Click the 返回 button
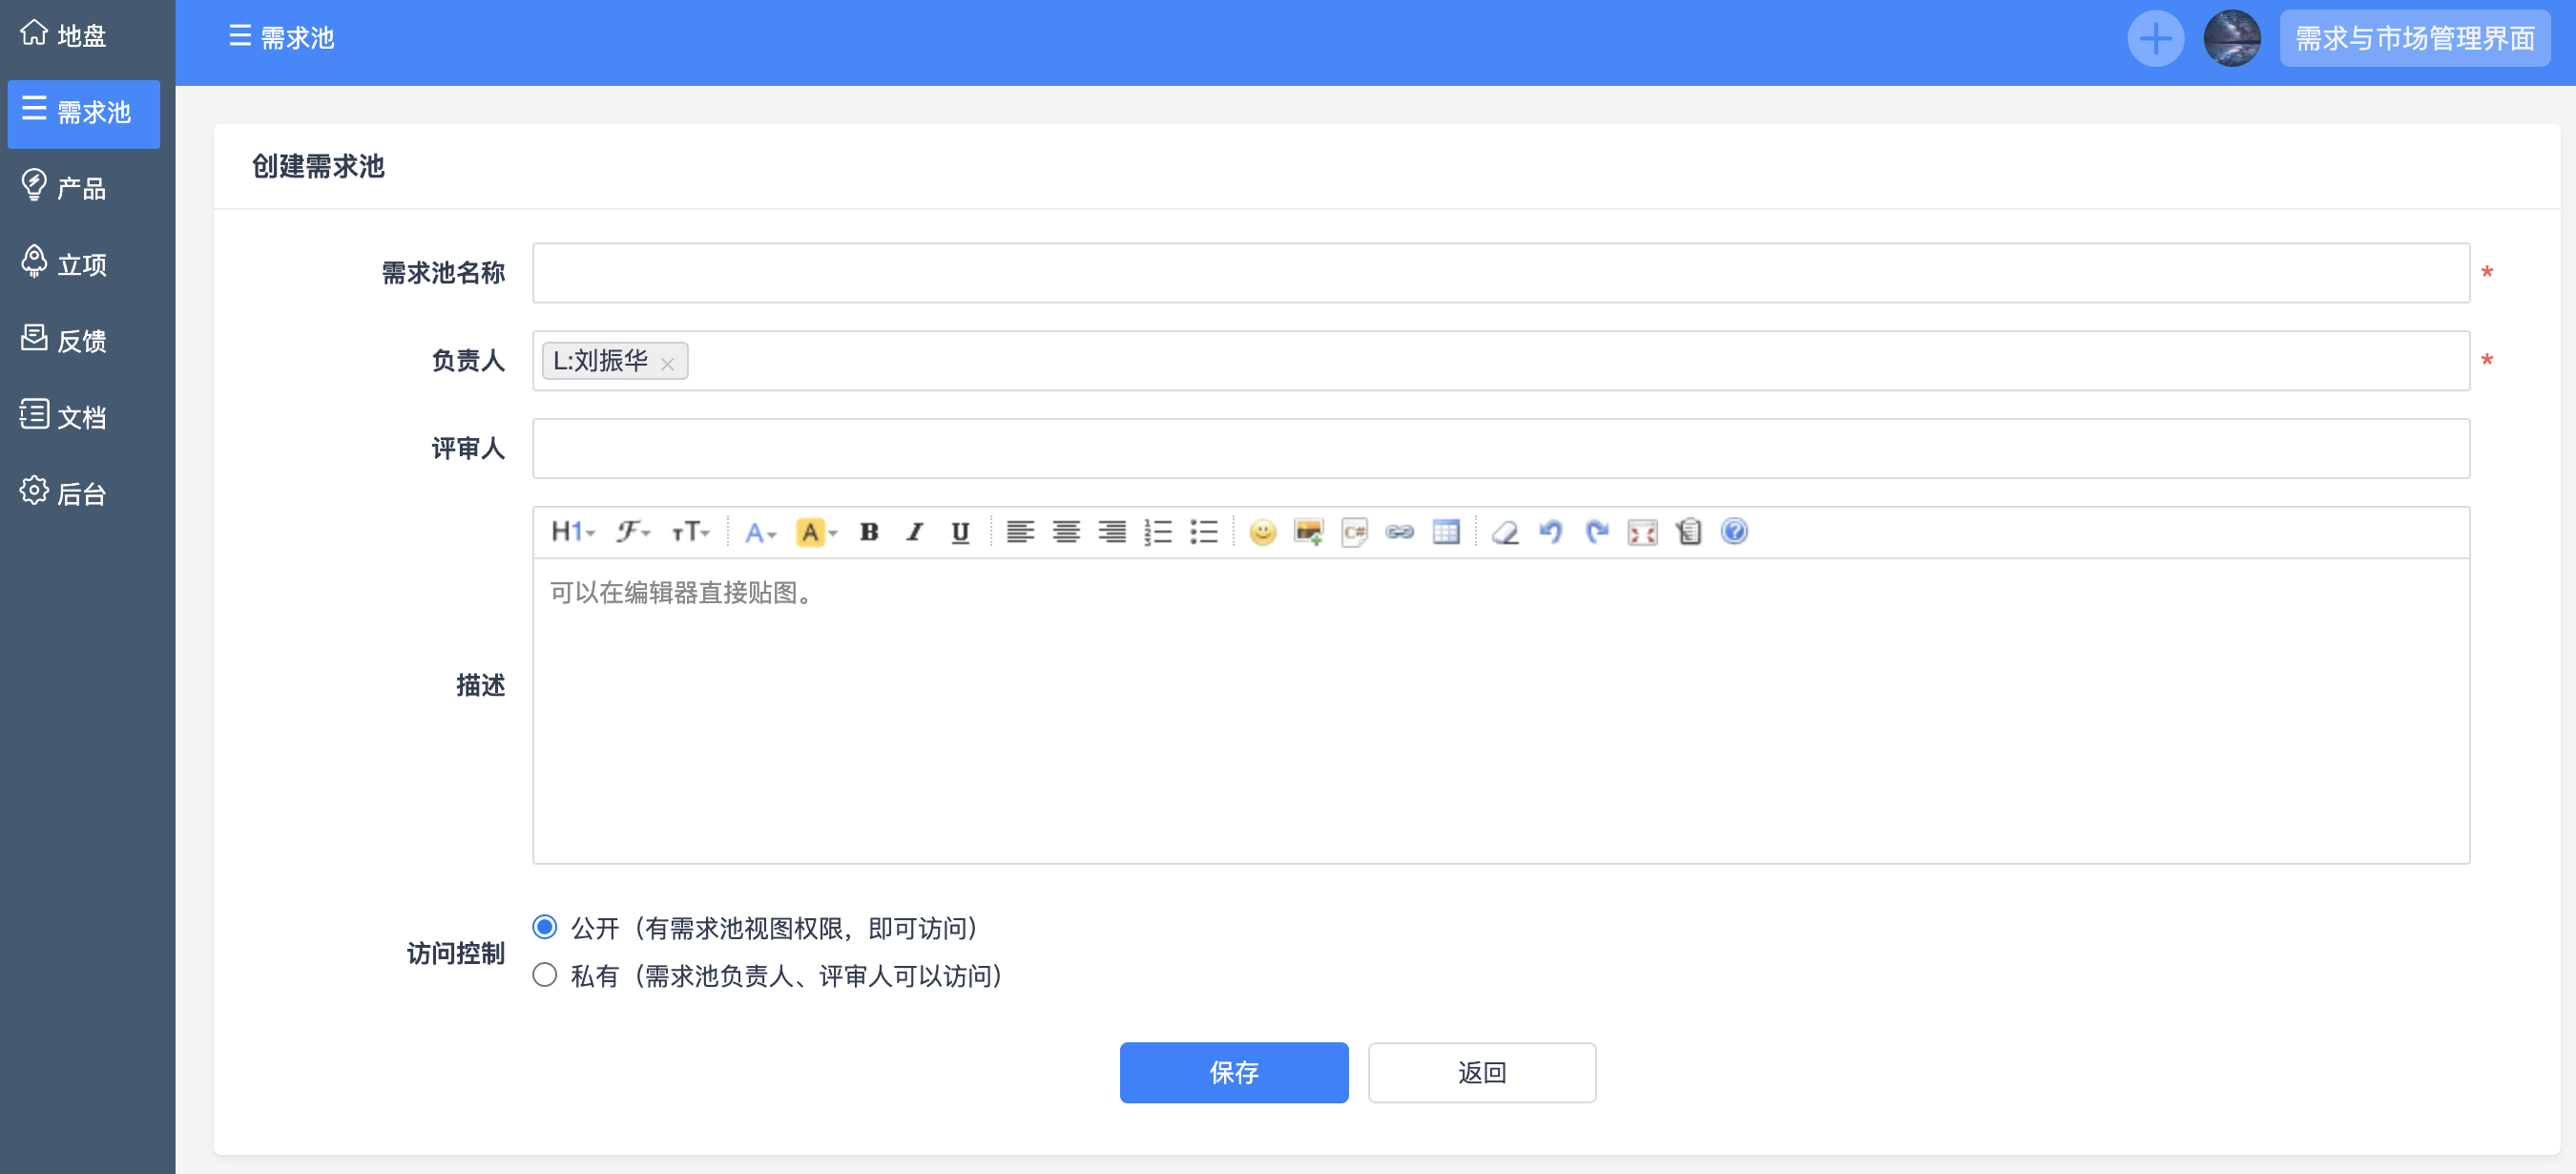This screenshot has height=1174, width=2576. (x=1481, y=1072)
